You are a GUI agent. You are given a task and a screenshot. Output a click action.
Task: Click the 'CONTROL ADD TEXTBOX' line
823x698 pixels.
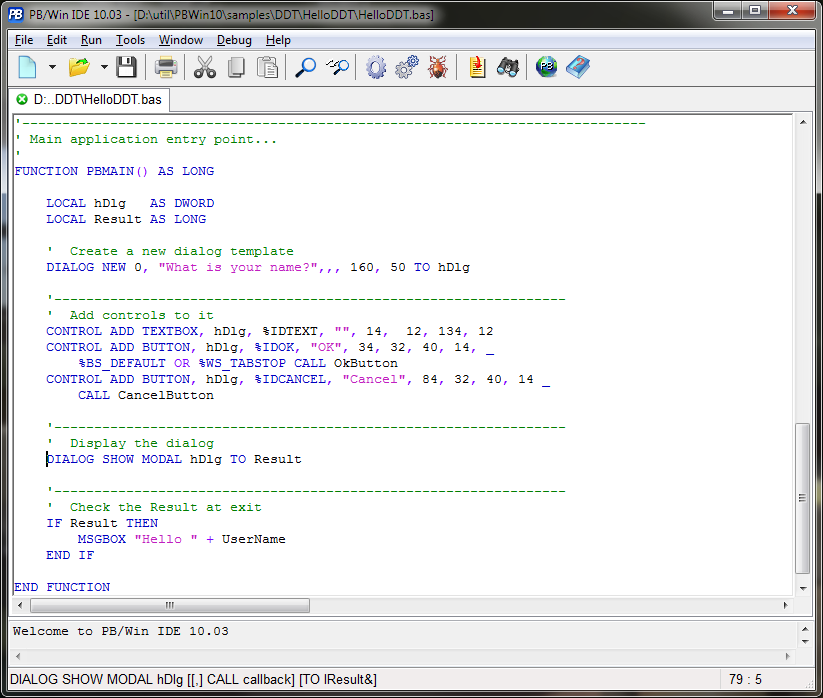pyautogui.click(x=270, y=331)
